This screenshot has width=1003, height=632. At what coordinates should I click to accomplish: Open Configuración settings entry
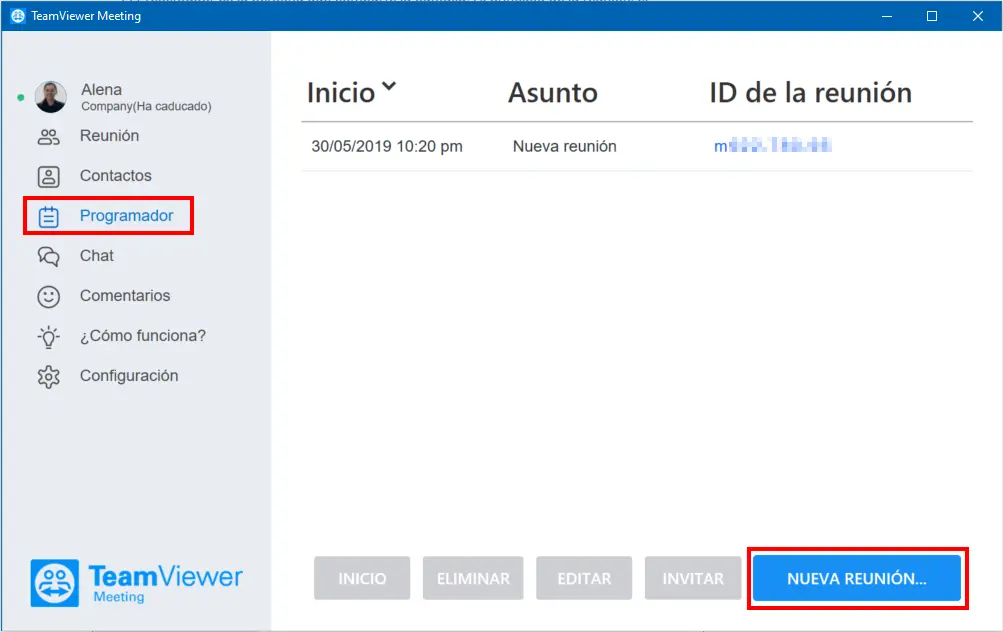[129, 375]
